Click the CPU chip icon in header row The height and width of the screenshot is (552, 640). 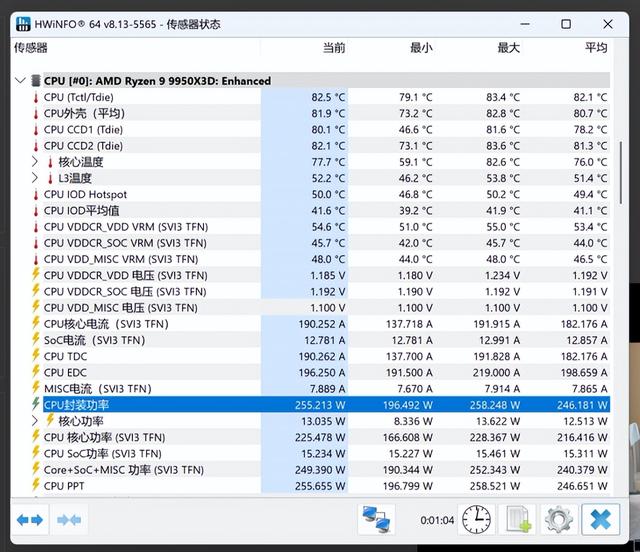(x=36, y=80)
